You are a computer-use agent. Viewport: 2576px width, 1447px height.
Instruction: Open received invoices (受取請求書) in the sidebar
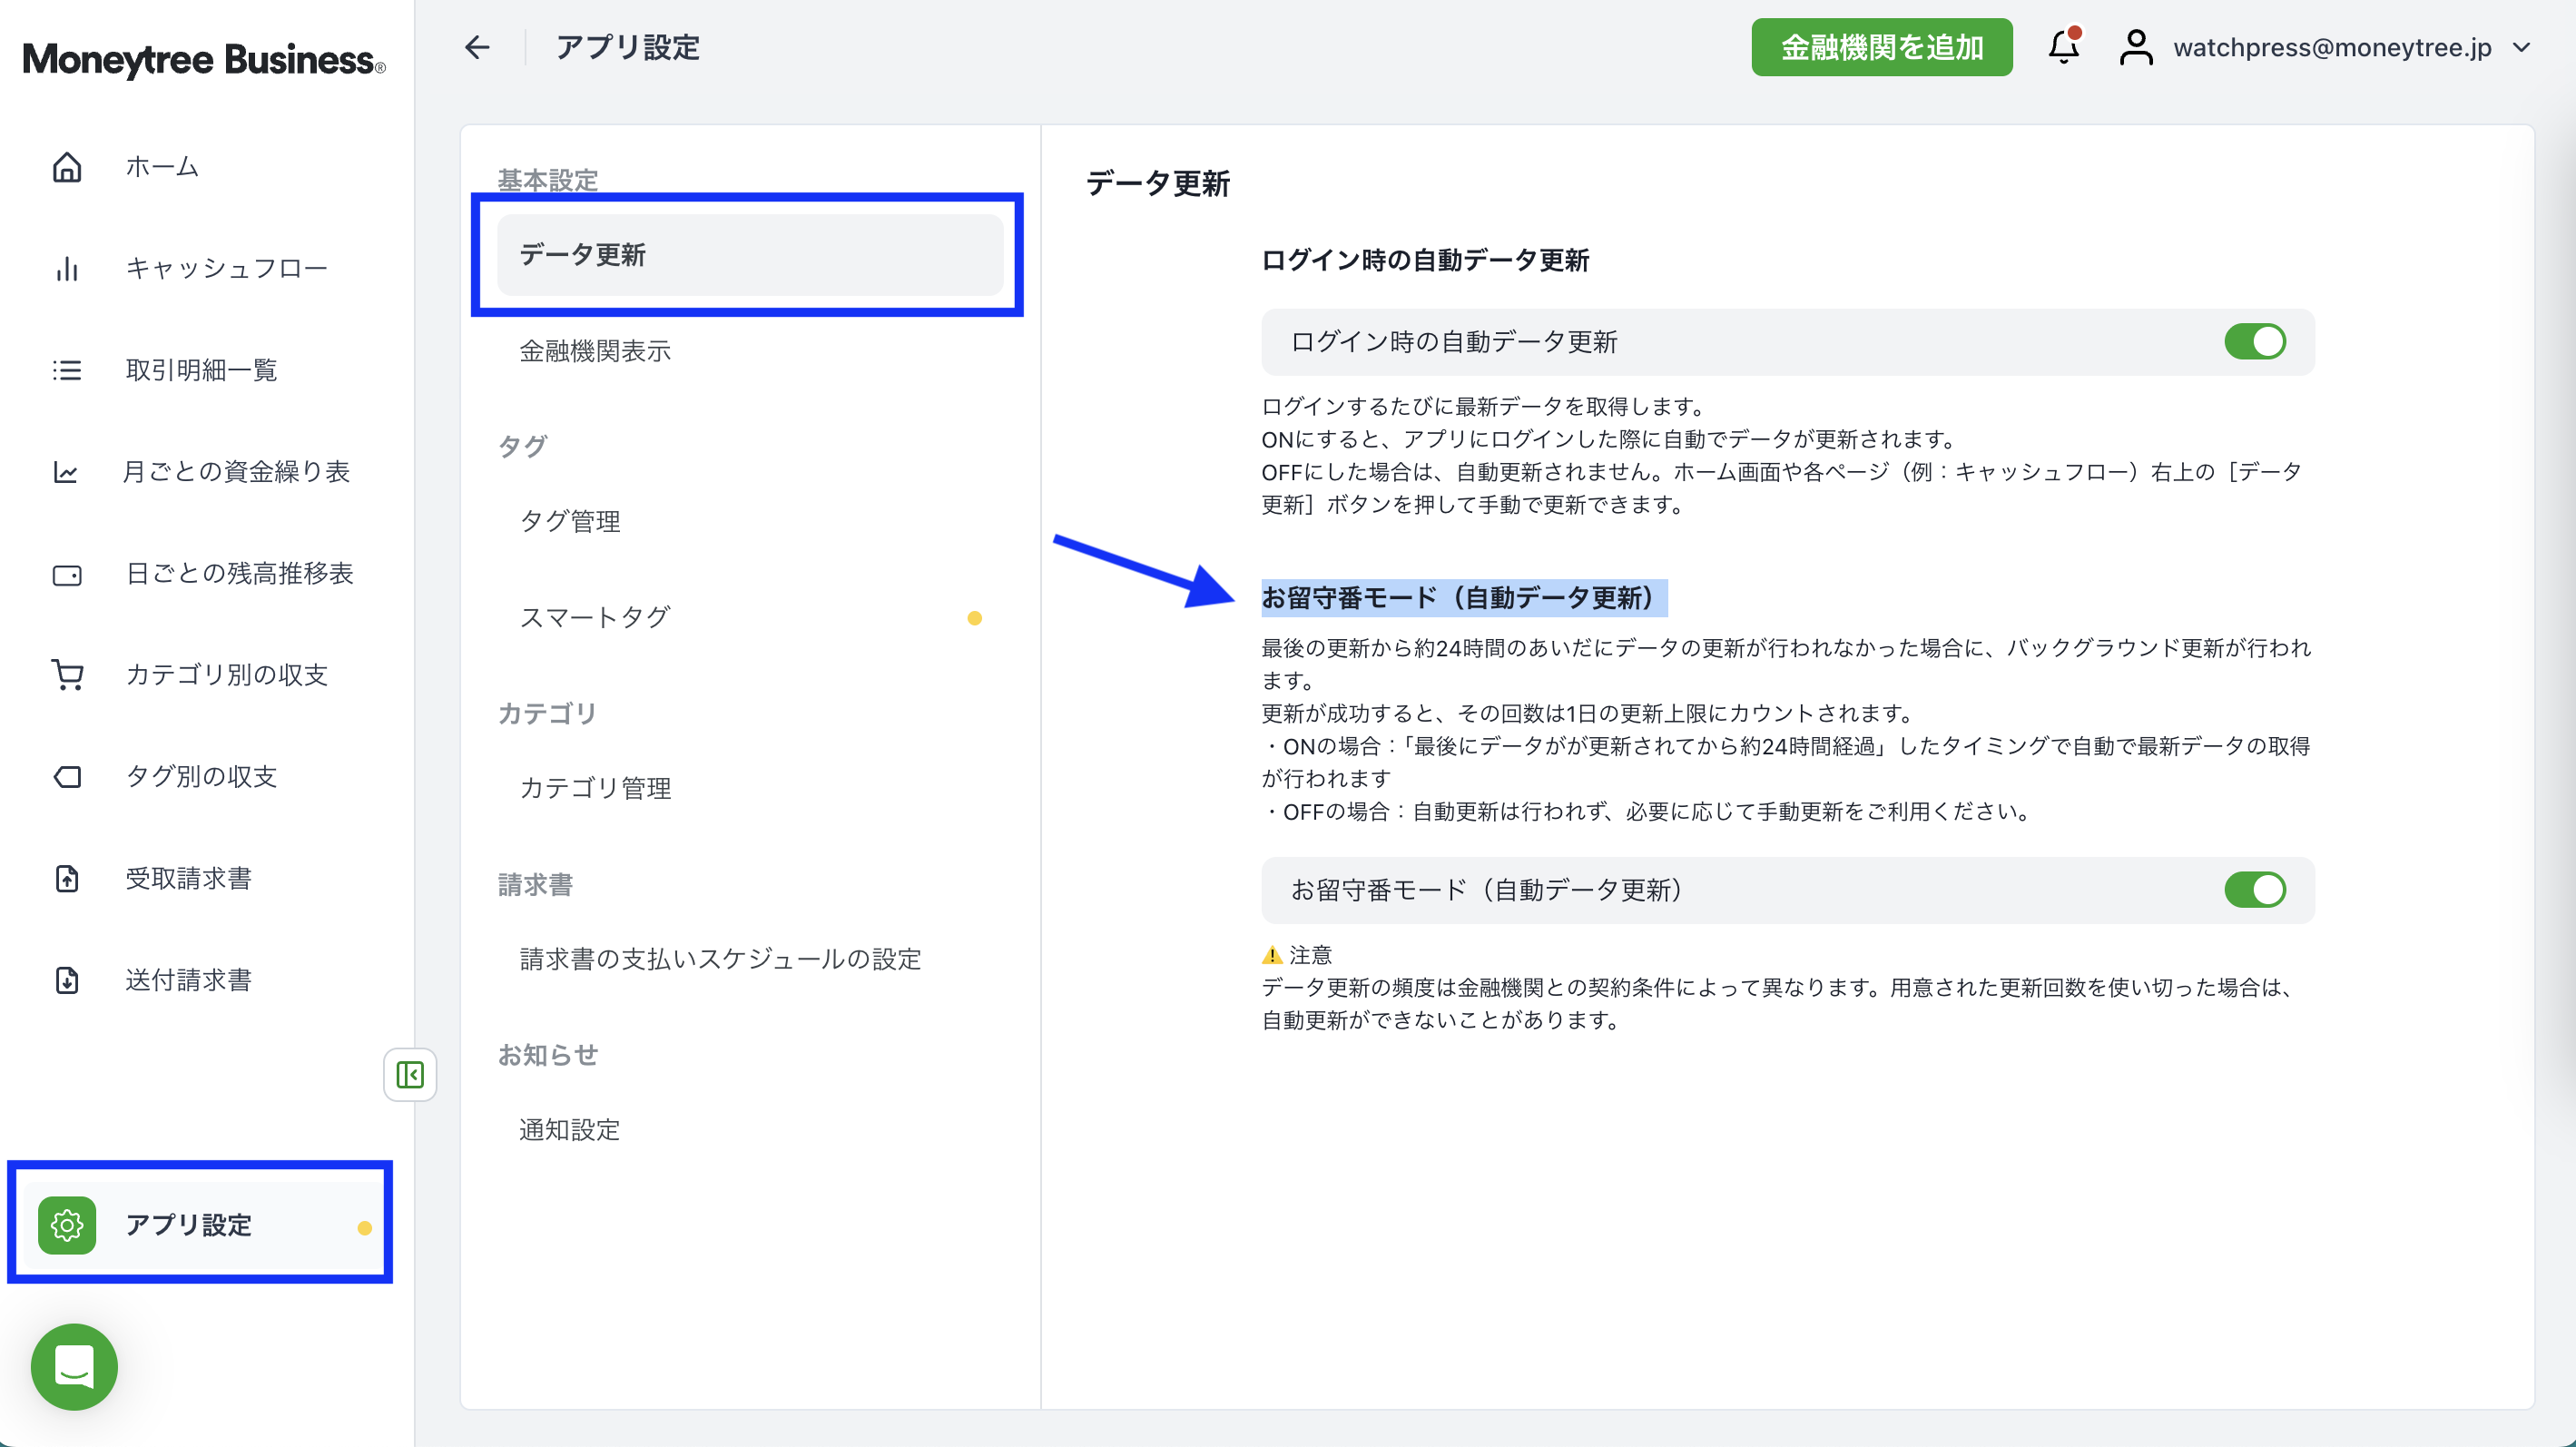[x=188, y=878]
